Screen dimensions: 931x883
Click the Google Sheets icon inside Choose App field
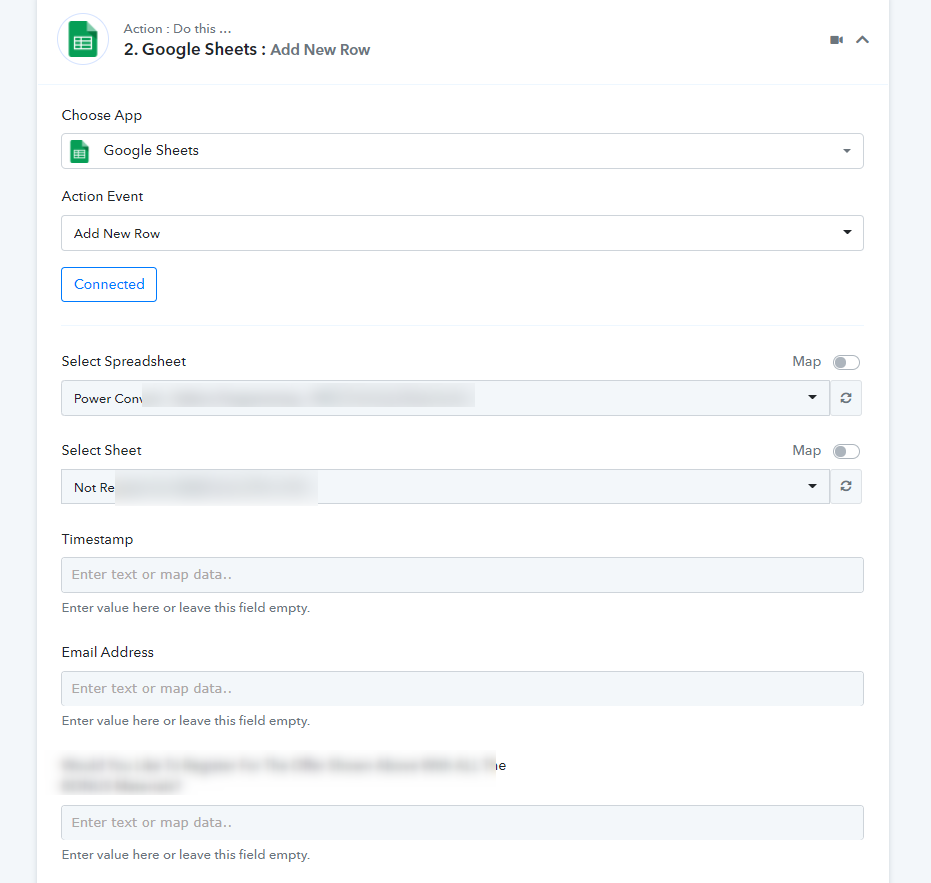pyautogui.click(x=80, y=151)
